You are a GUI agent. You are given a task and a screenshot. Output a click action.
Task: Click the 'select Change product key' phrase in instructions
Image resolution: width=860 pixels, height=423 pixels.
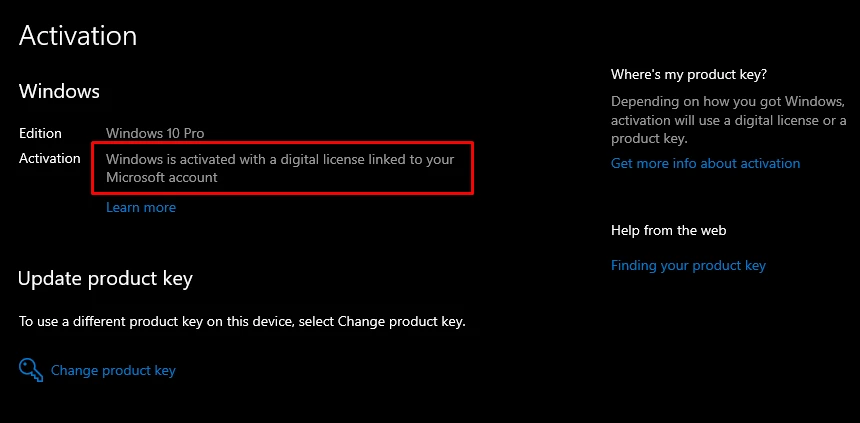pos(382,322)
